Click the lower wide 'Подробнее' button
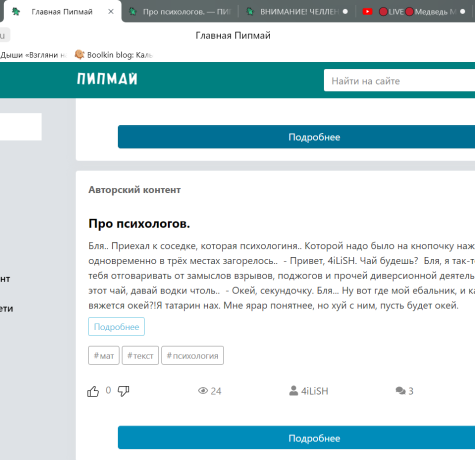Screen dimensions: 475x460 (296, 437)
